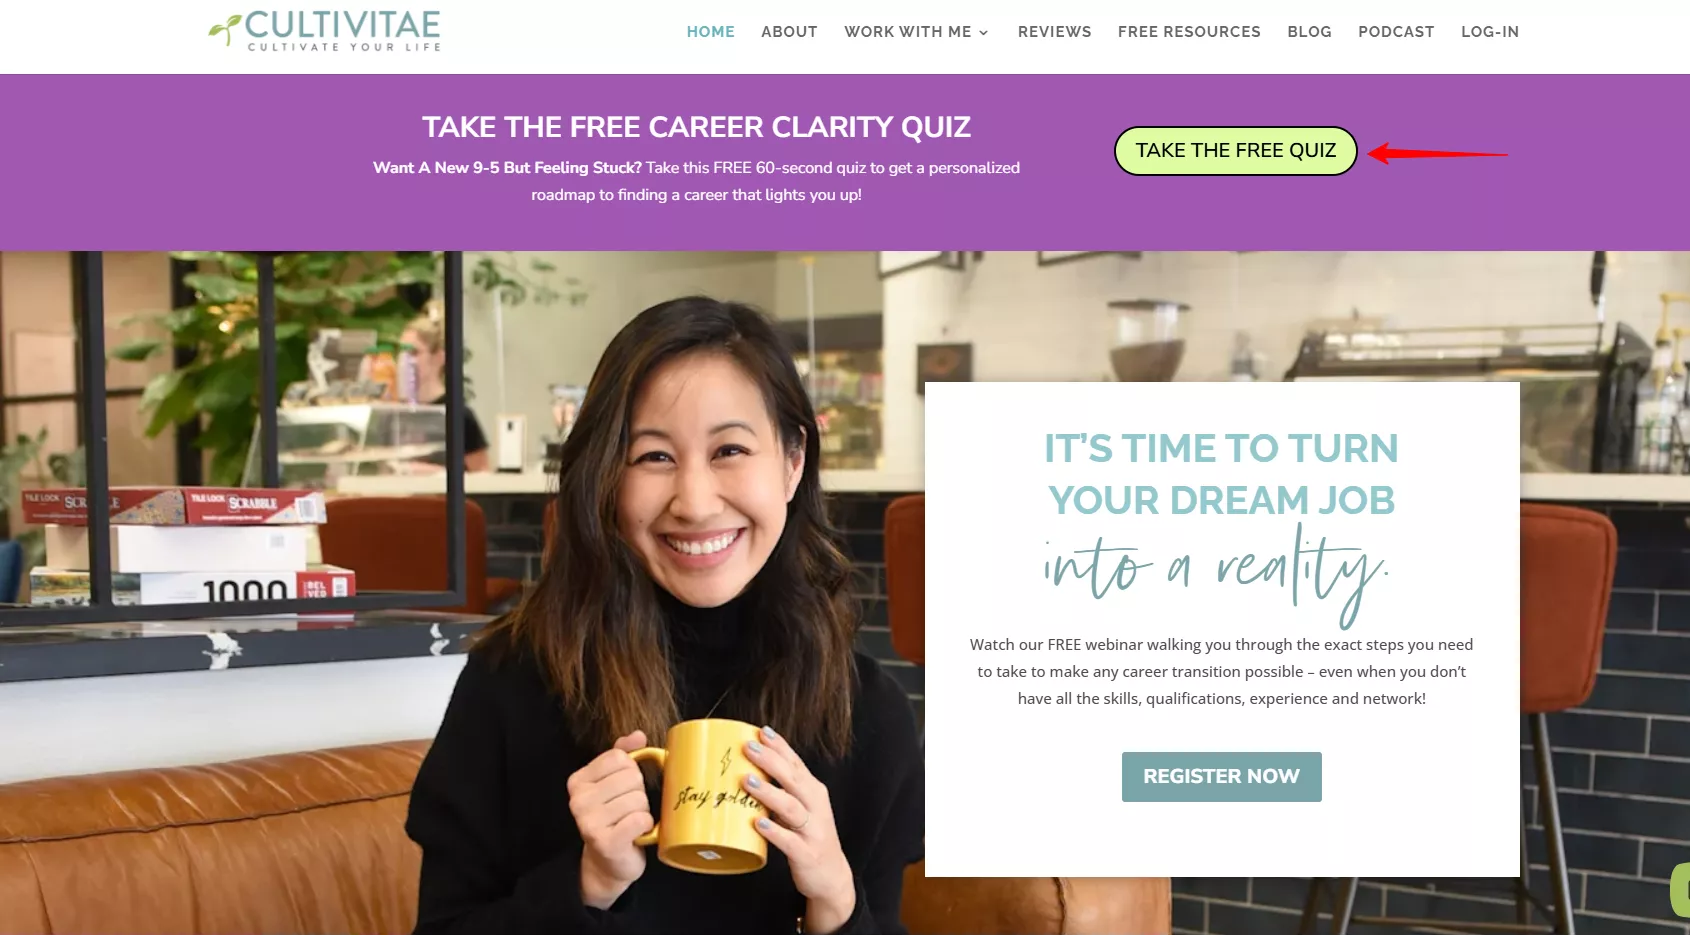This screenshot has width=1690, height=945.
Task: Click the Take The Free Career Clarity Quiz heading
Action: [x=696, y=127]
